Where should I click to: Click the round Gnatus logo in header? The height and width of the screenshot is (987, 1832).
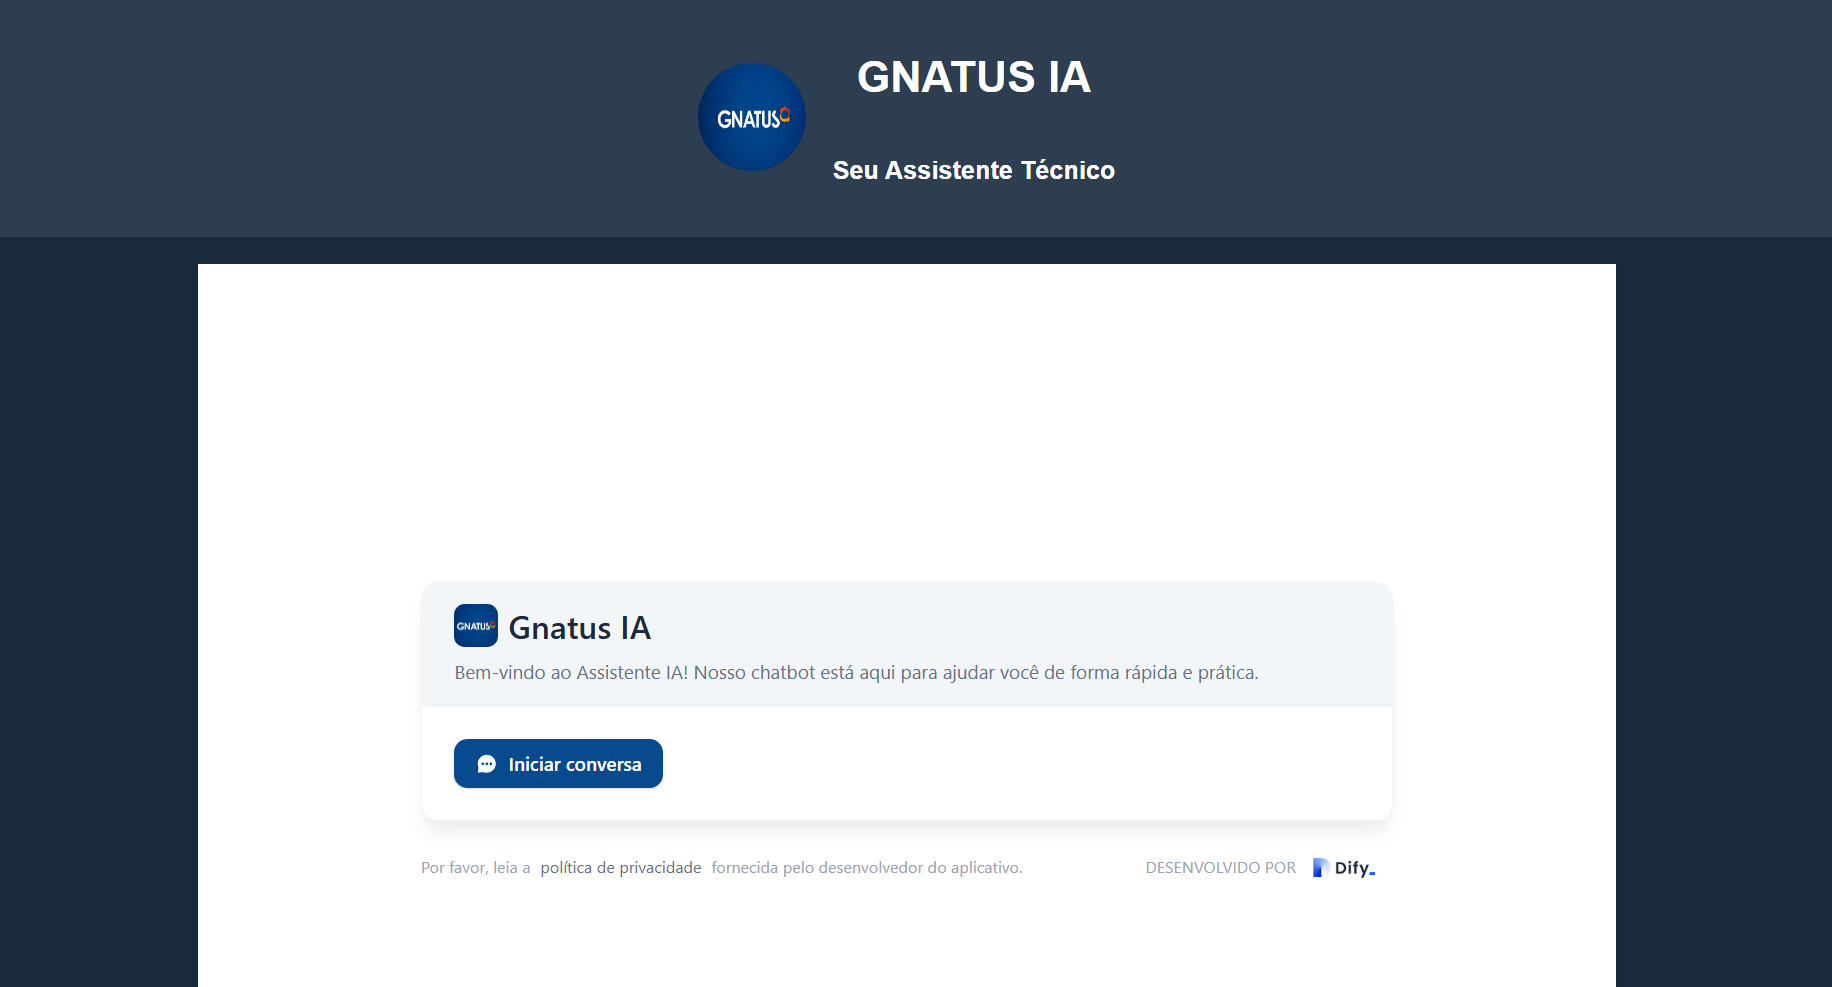point(752,117)
